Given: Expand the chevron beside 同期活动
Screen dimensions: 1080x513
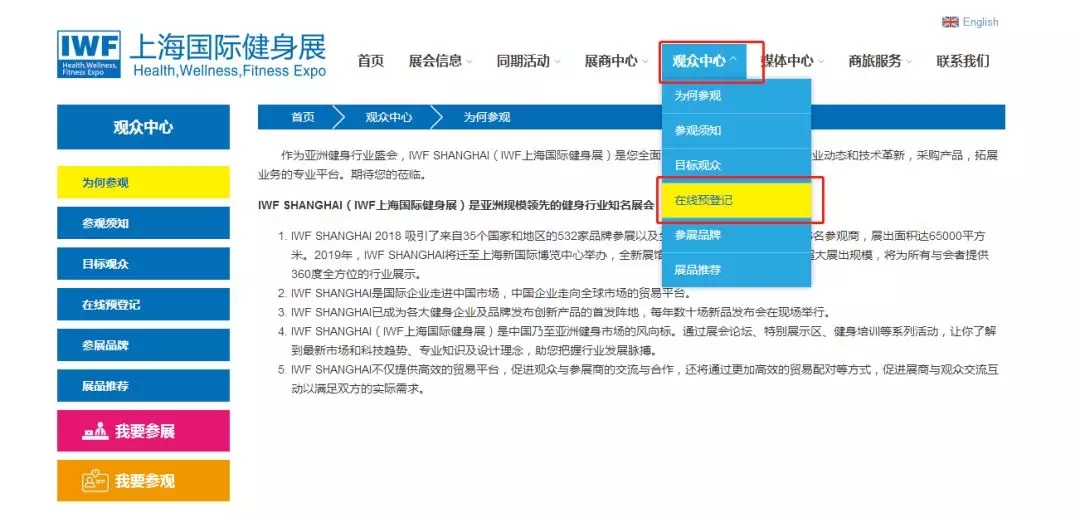Looking at the screenshot, I should point(557,62).
